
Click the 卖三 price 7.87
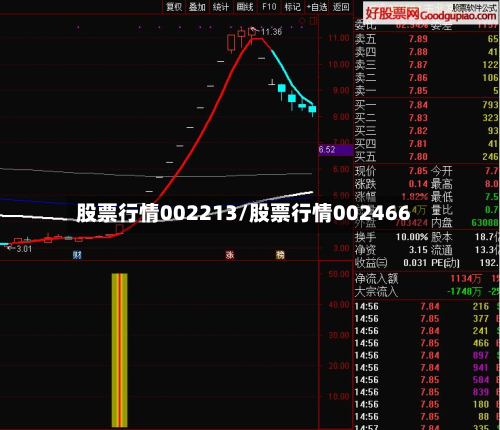tap(418, 65)
